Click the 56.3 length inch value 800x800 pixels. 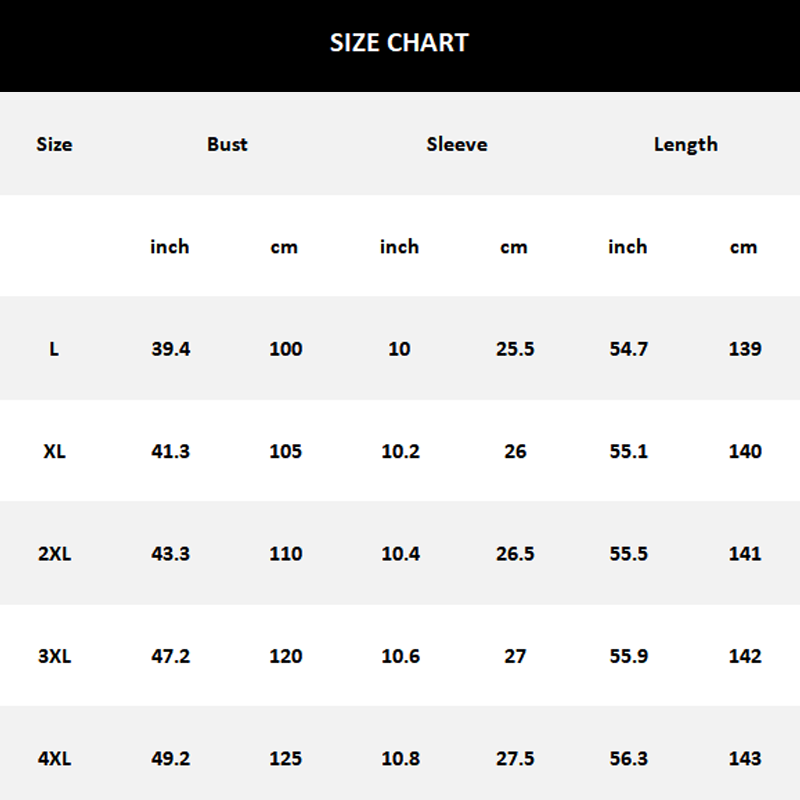pos(628,758)
